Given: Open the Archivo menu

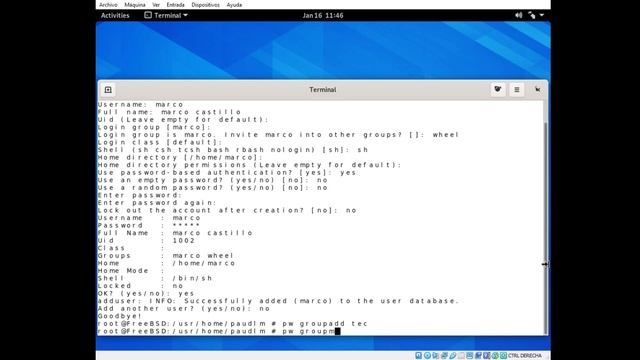Looking at the screenshot, I should 108,5.
